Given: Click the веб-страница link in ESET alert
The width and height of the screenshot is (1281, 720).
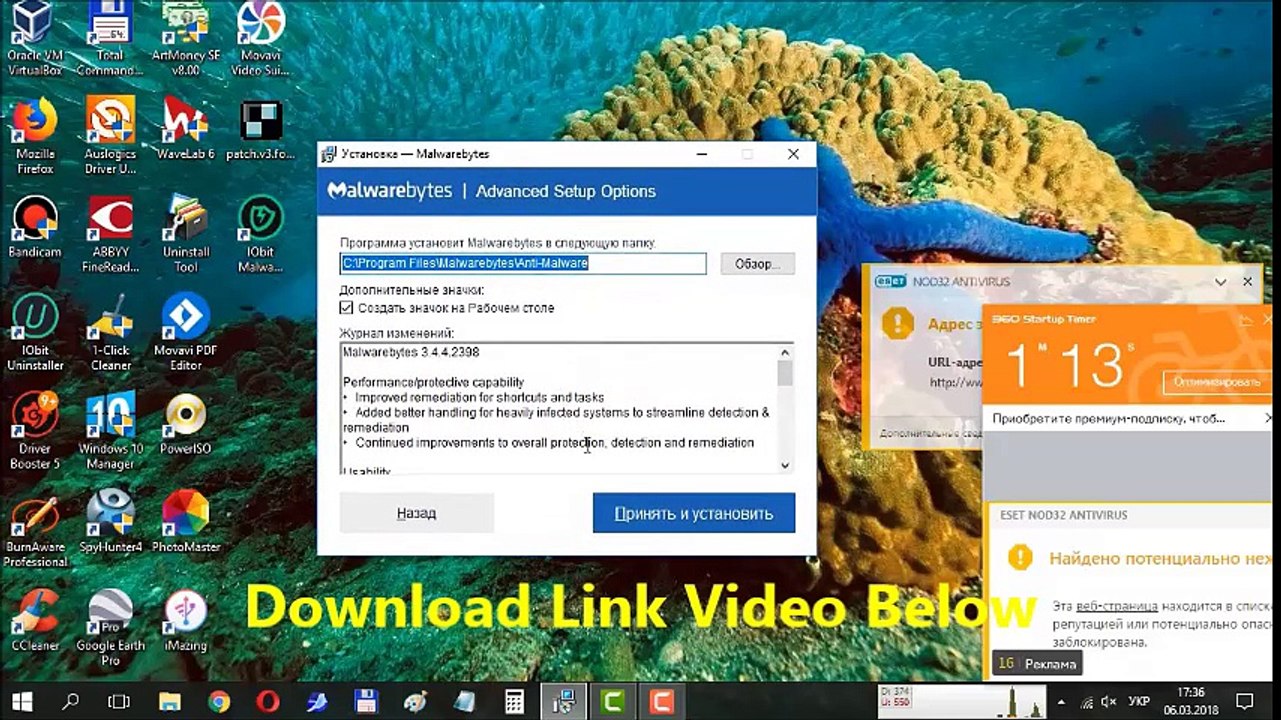Looking at the screenshot, I should pyautogui.click(x=1117, y=606).
